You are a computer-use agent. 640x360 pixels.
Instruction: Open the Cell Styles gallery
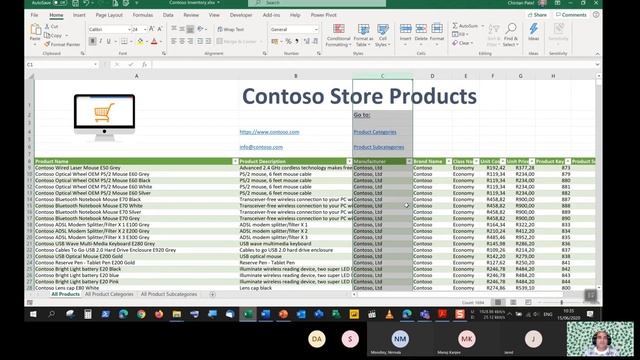click(382, 35)
